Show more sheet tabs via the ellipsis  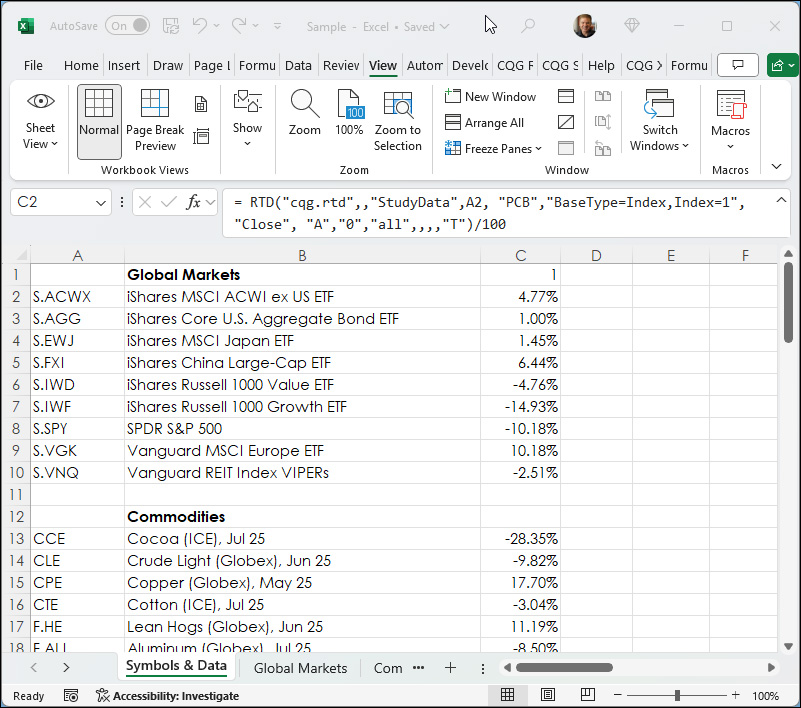coord(418,668)
